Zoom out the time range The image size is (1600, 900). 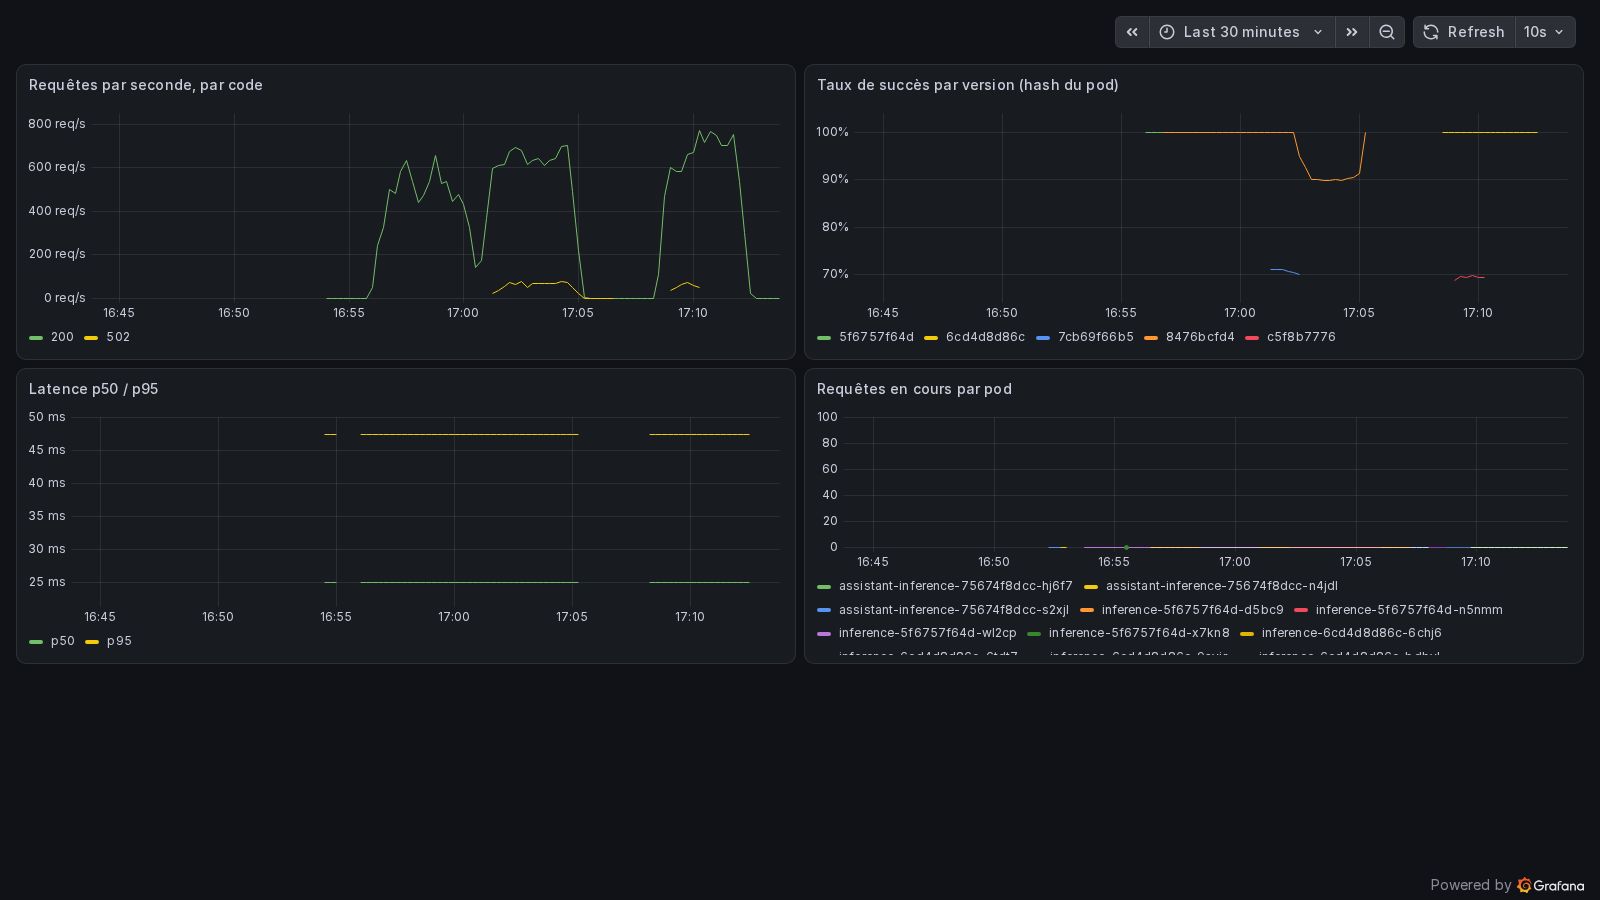[1387, 32]
